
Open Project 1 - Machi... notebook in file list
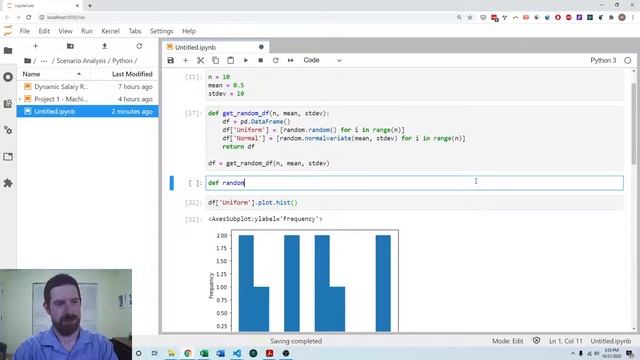(87, 99)
